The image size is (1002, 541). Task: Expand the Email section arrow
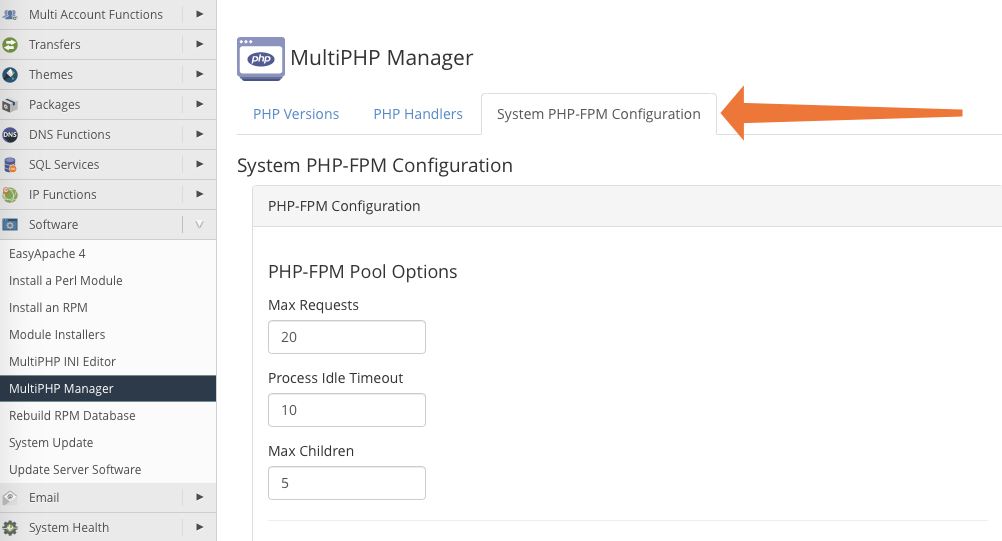(199, 497)
